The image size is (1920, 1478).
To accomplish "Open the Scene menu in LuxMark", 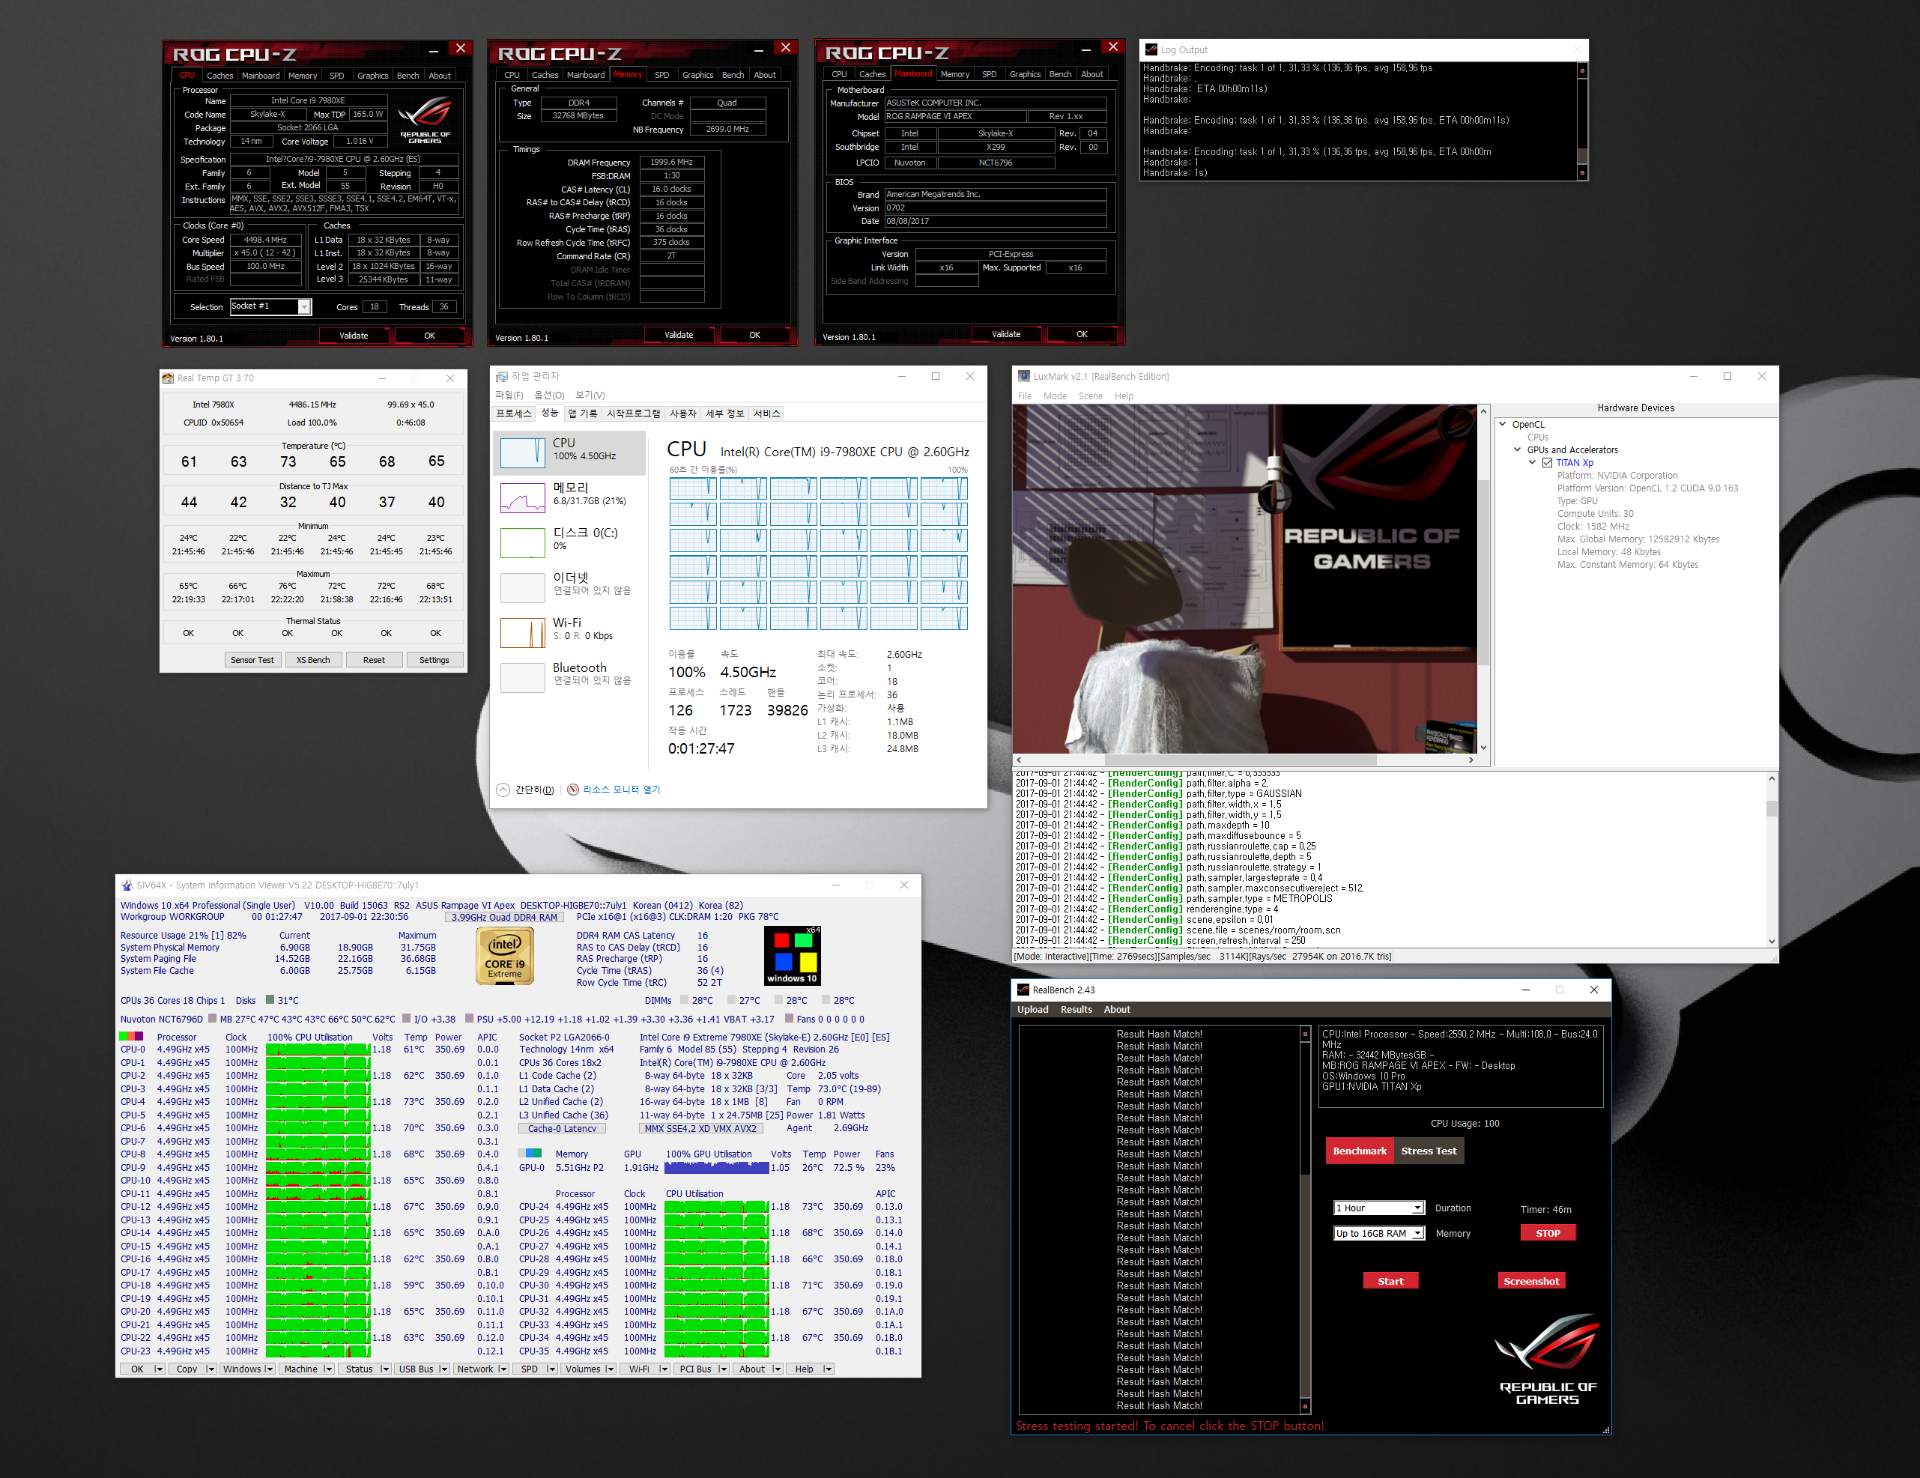I will coord(1090,396).
